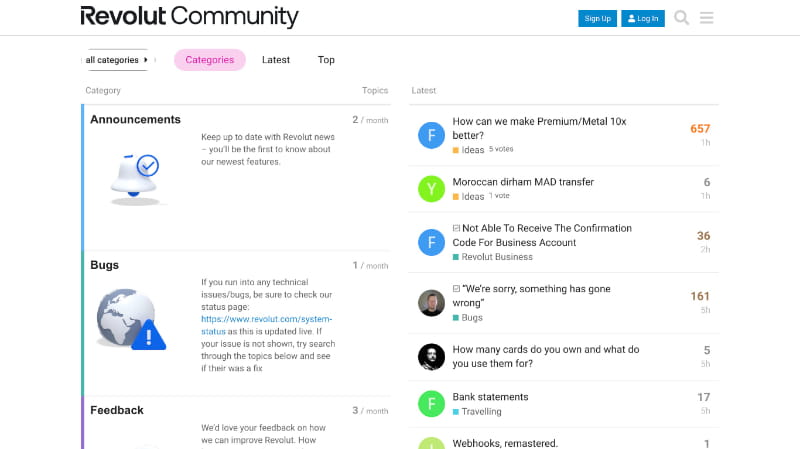Open the Feedback category heading
This screenshot has height=449, width=800.
coord(117,410)
